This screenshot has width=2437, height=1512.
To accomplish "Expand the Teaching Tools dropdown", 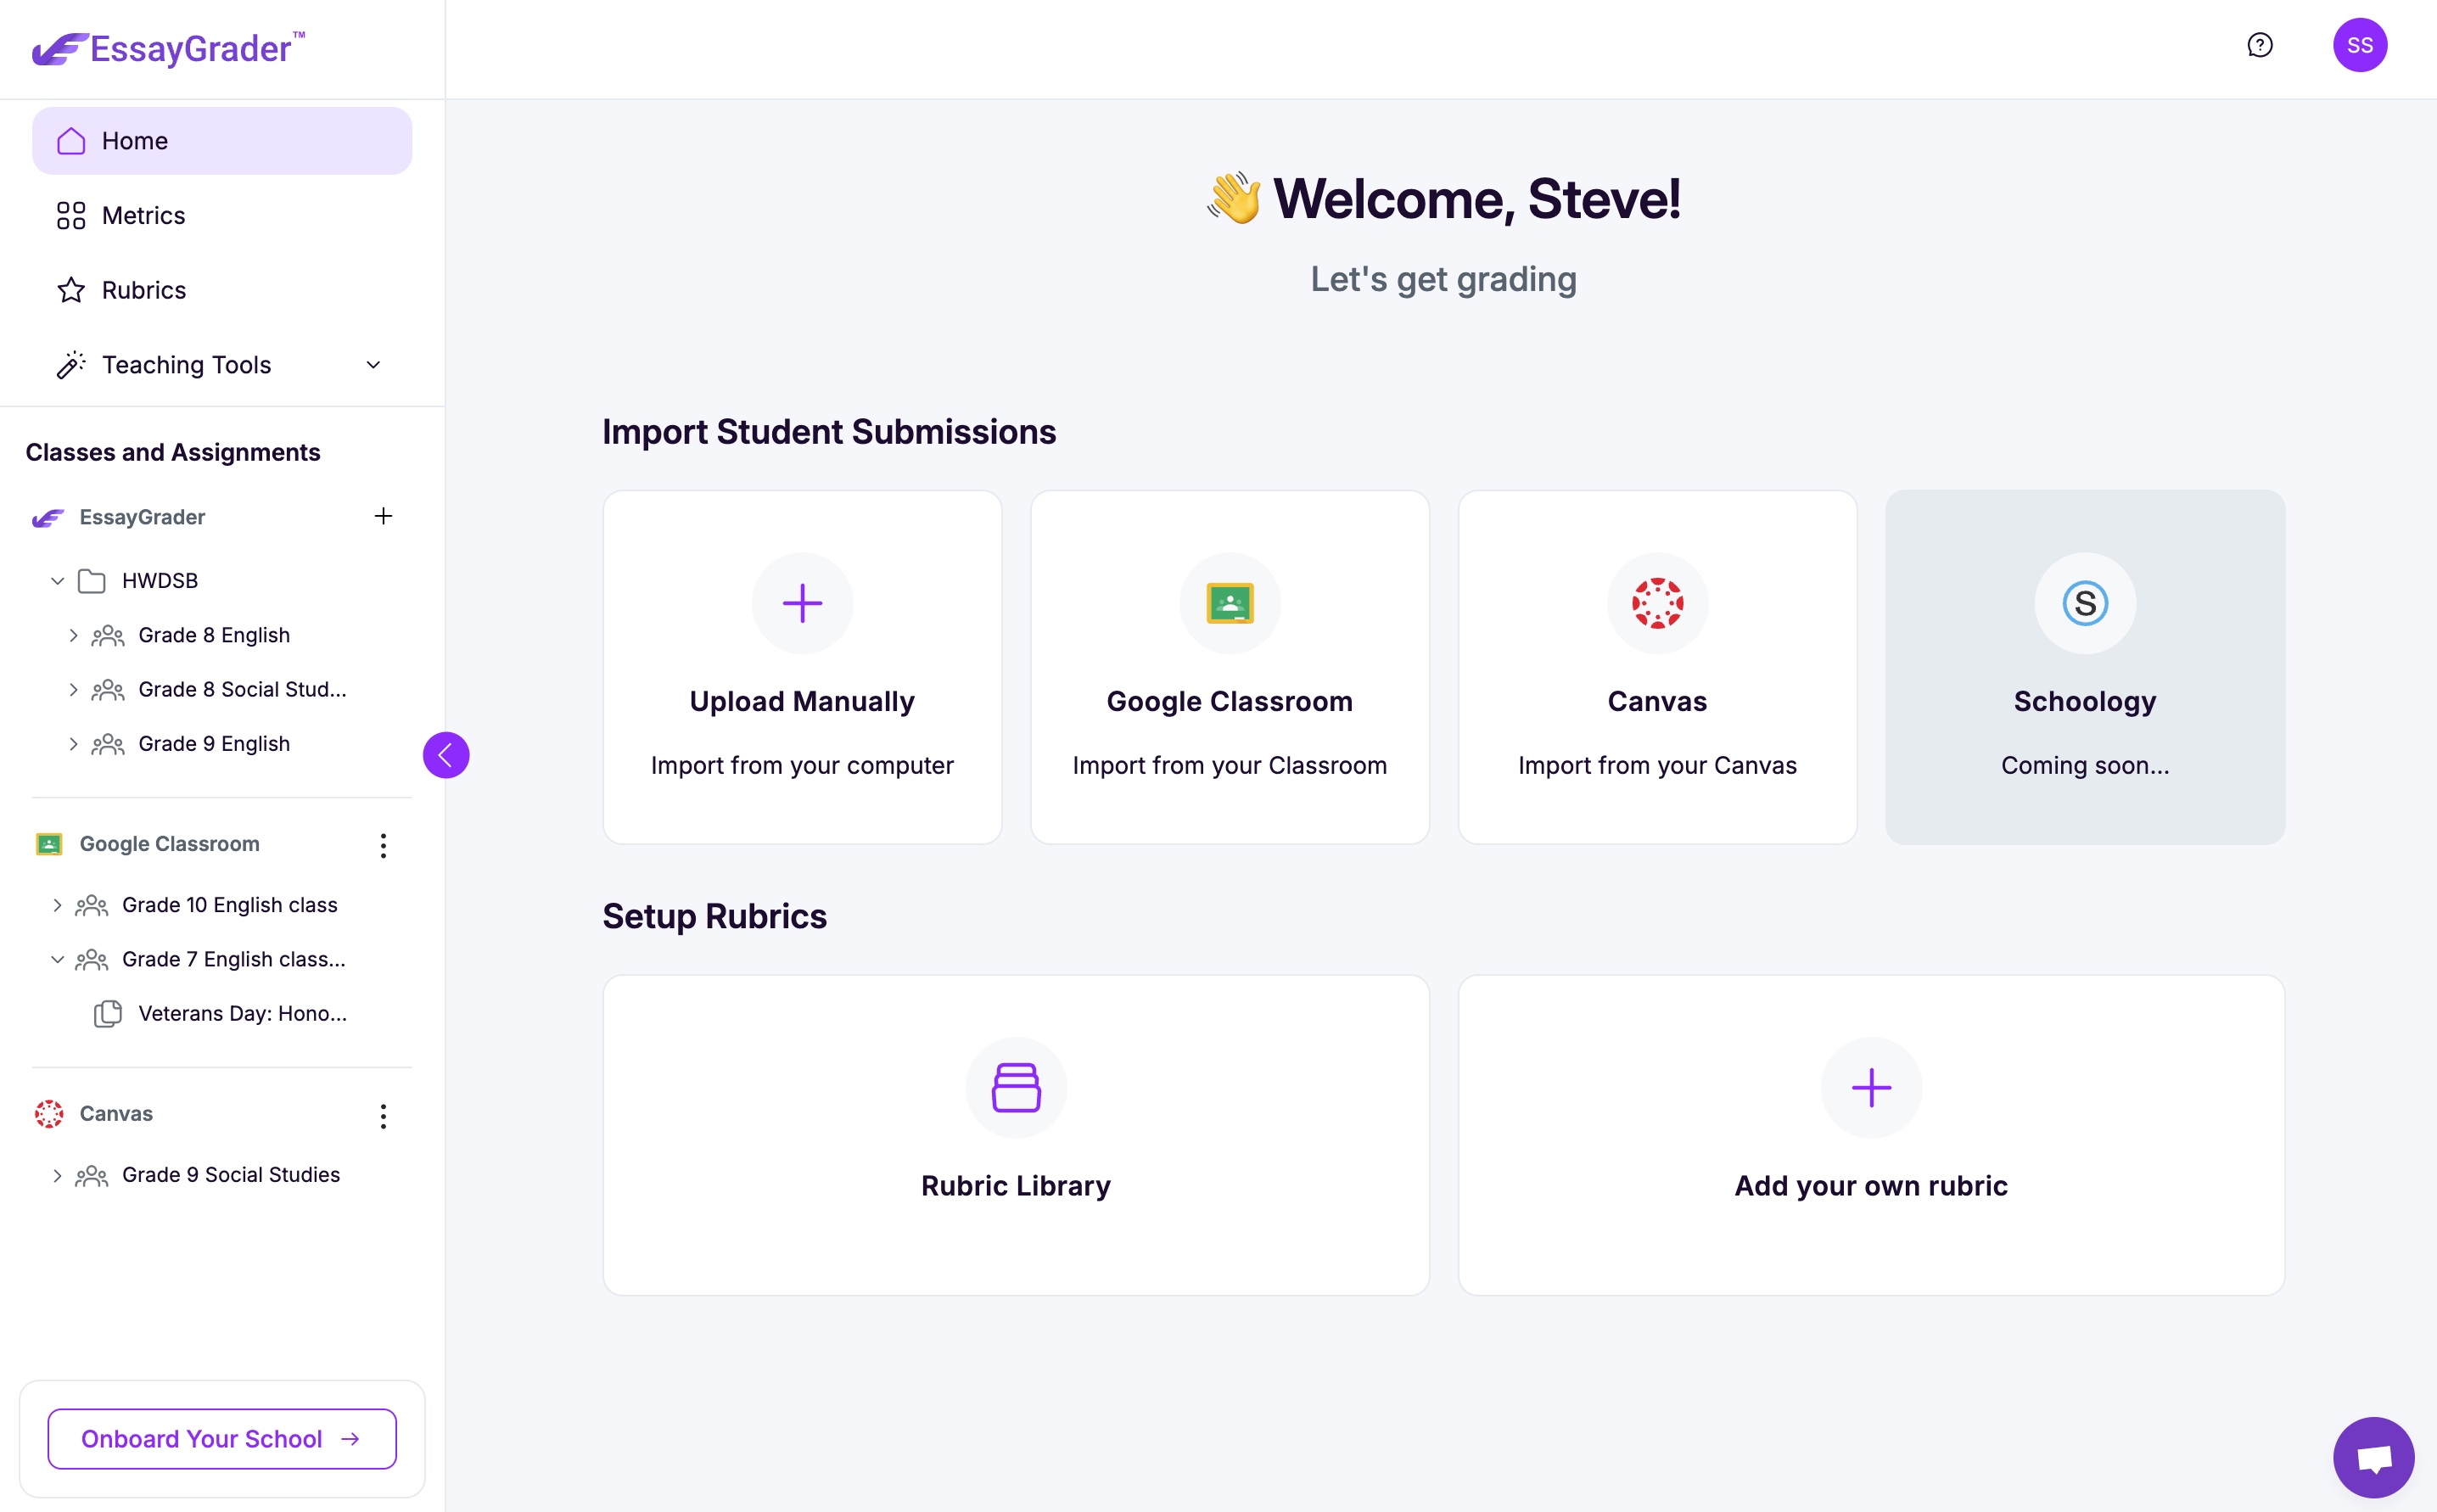I will pos(373,365).
